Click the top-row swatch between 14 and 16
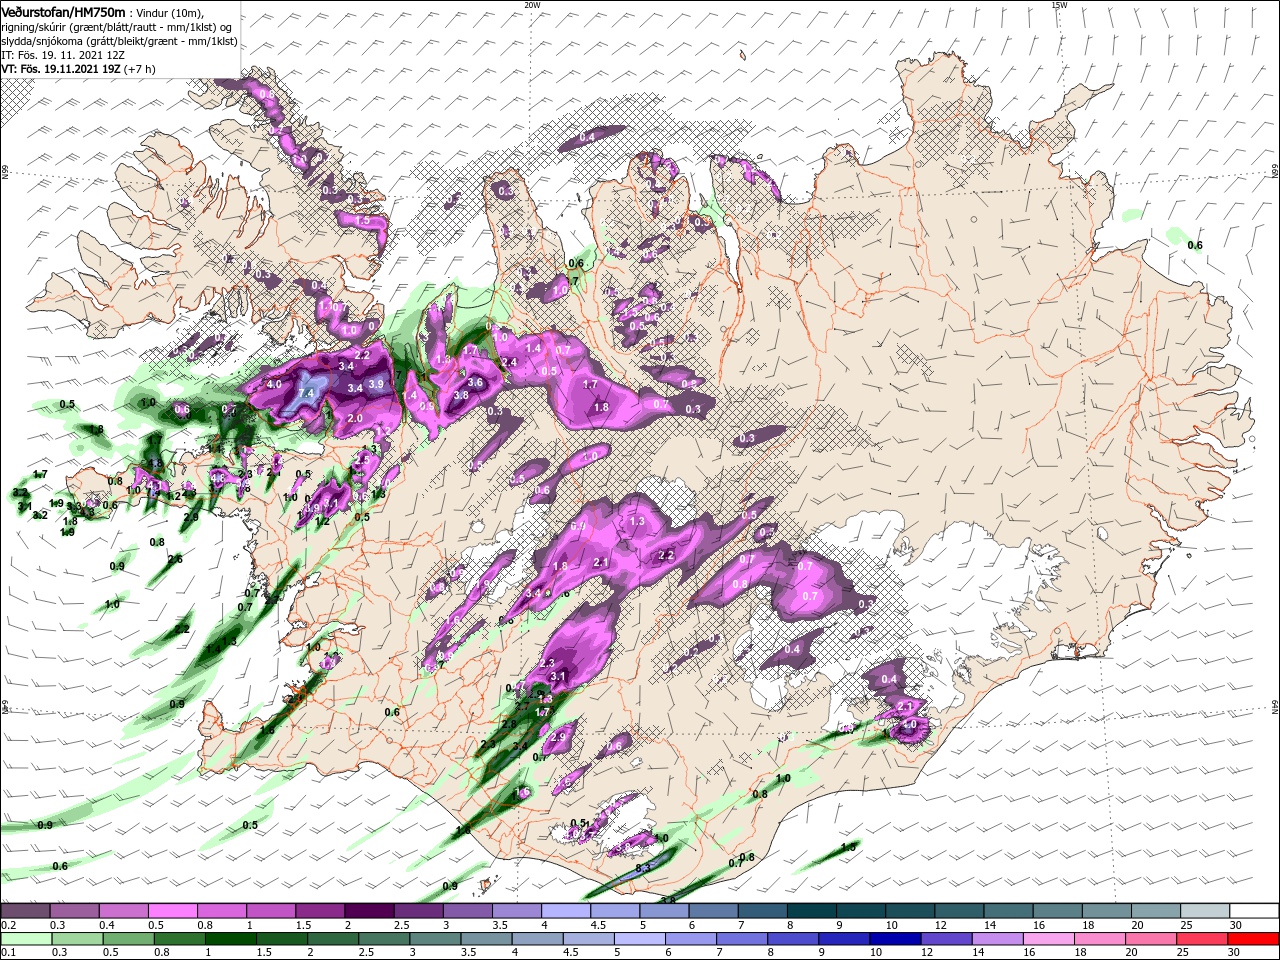The image size is (1280, 960). (x=1009, y=911)
